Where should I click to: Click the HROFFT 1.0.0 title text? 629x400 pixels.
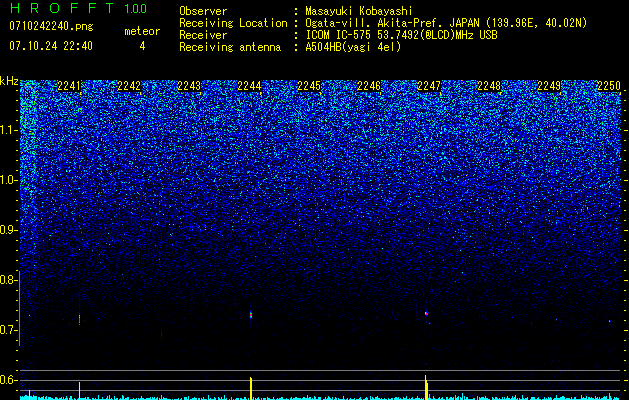coord(78,8)
